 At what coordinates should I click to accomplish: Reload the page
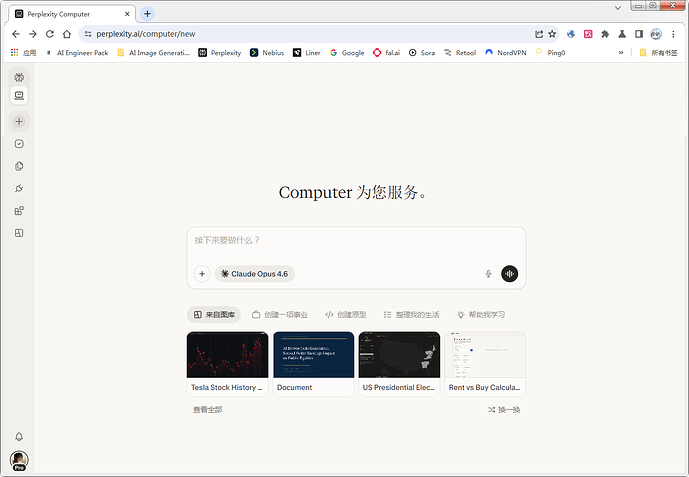click(x=50, y=34)
